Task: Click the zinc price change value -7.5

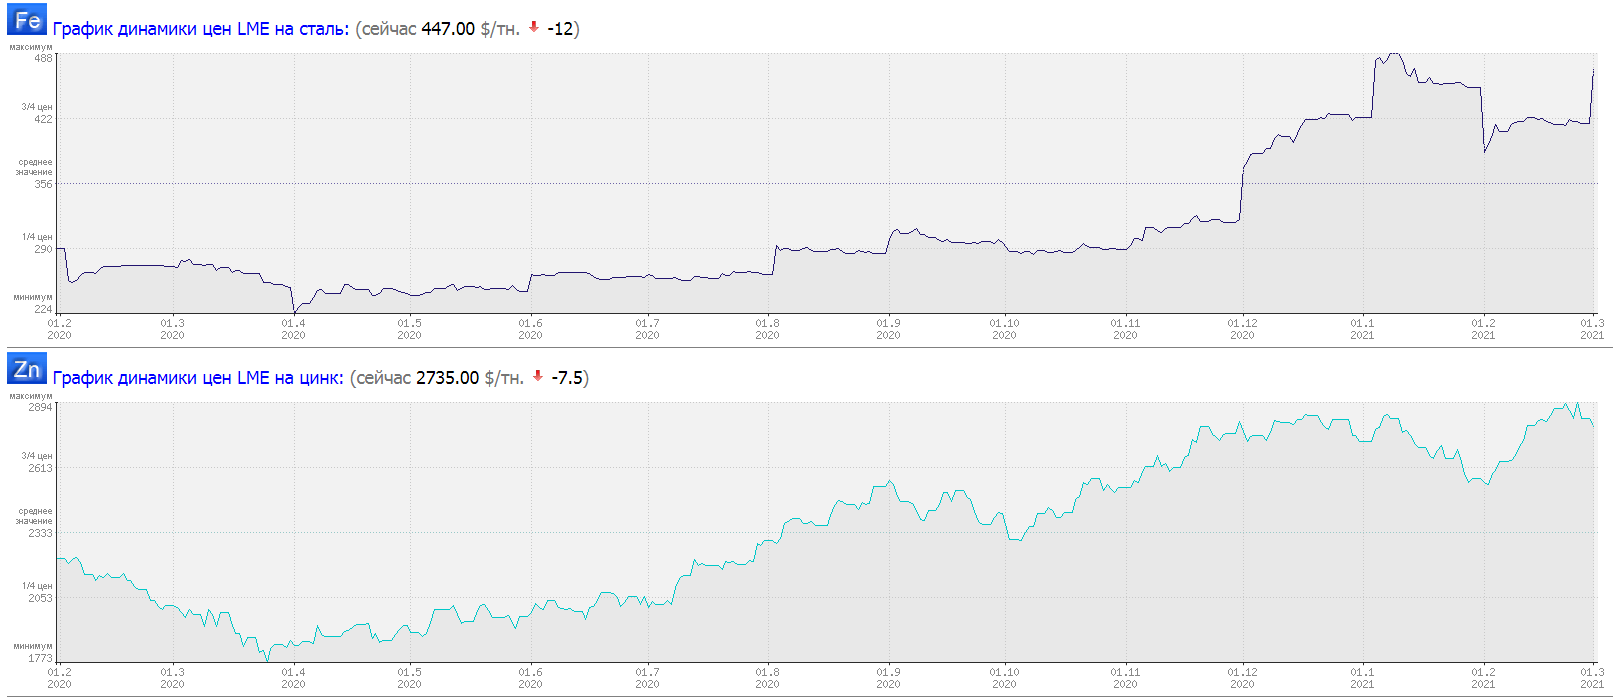Action: pyautogui.click(x=567, y=378)
